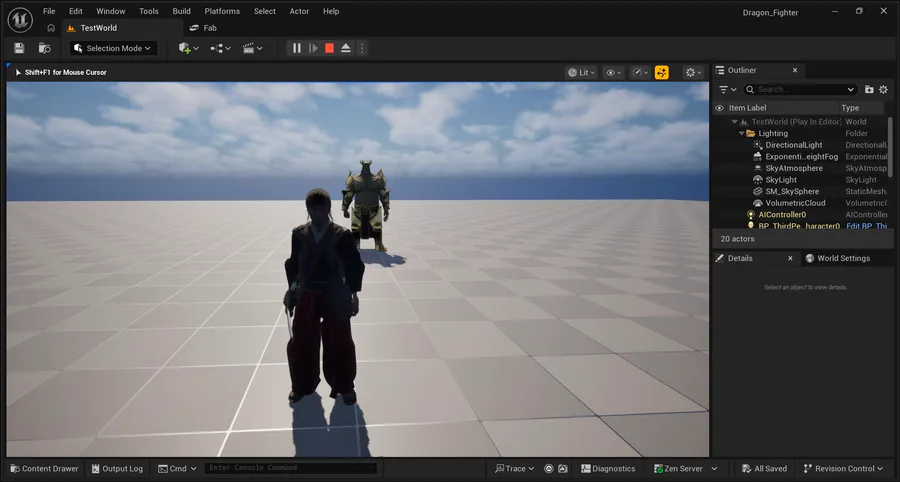
Task: Click the Unreal Engine logo icon
Action: click(20, 20)
